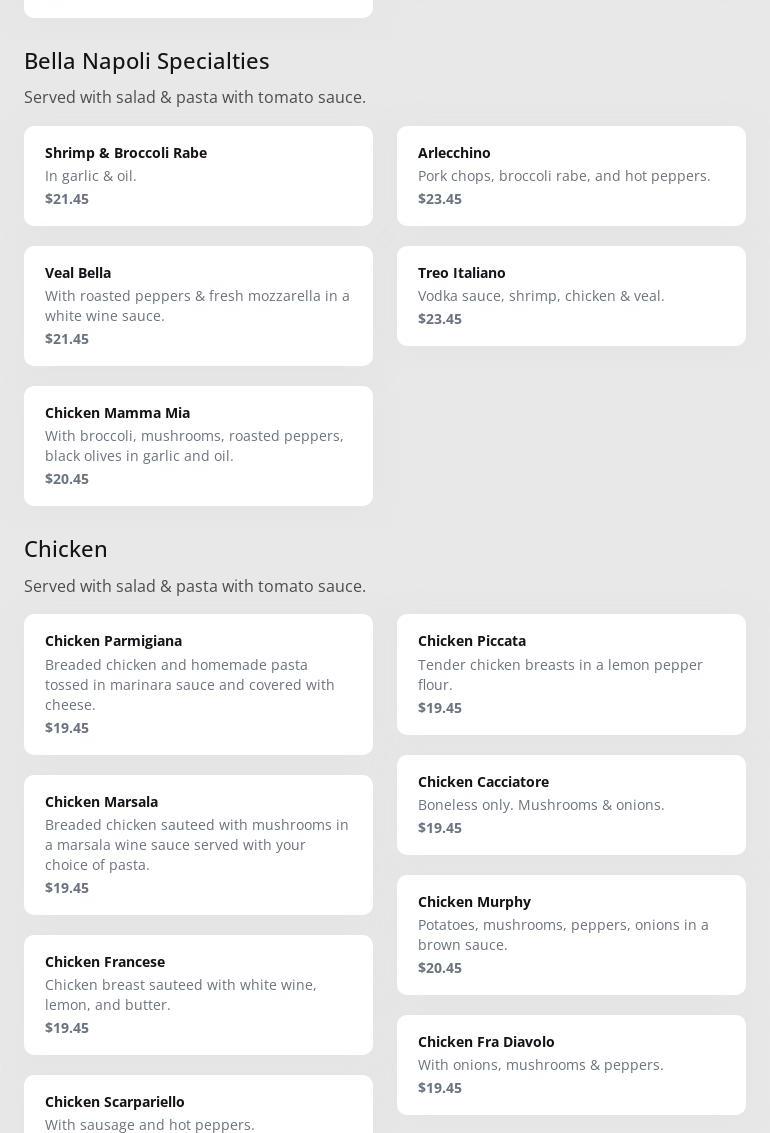Click the Treo Italiano vodka sauce description
The height and width of the screenshot is (1133, 770).
pos(541,296)
